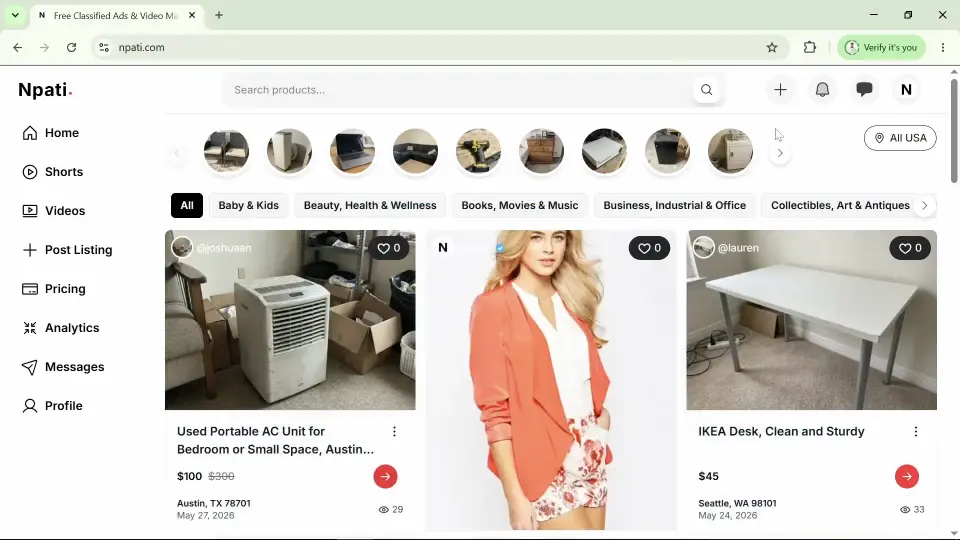Image resolution: width=960 pixels, height=540 pixels.
Task: Click red arrow on AC Unit listing
Action: click(x=385, y=476)
